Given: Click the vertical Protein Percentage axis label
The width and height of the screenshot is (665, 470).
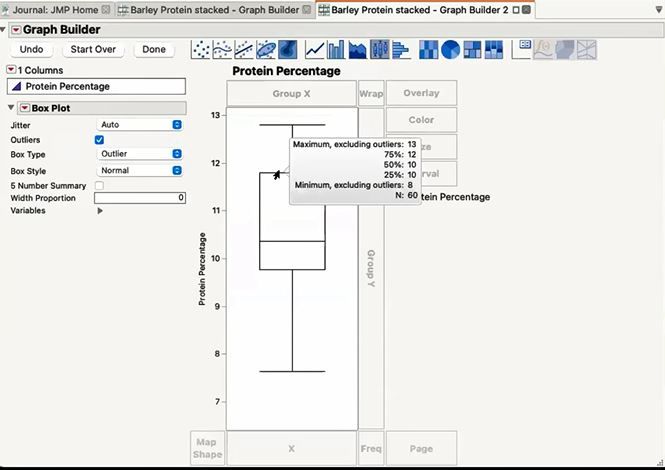Looking at the screenshot, I should click(202, 269).
